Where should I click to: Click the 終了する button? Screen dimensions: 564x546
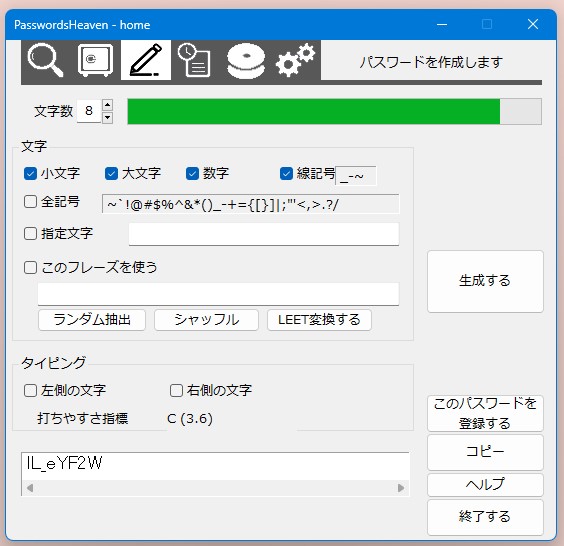(x=485, y=517)
